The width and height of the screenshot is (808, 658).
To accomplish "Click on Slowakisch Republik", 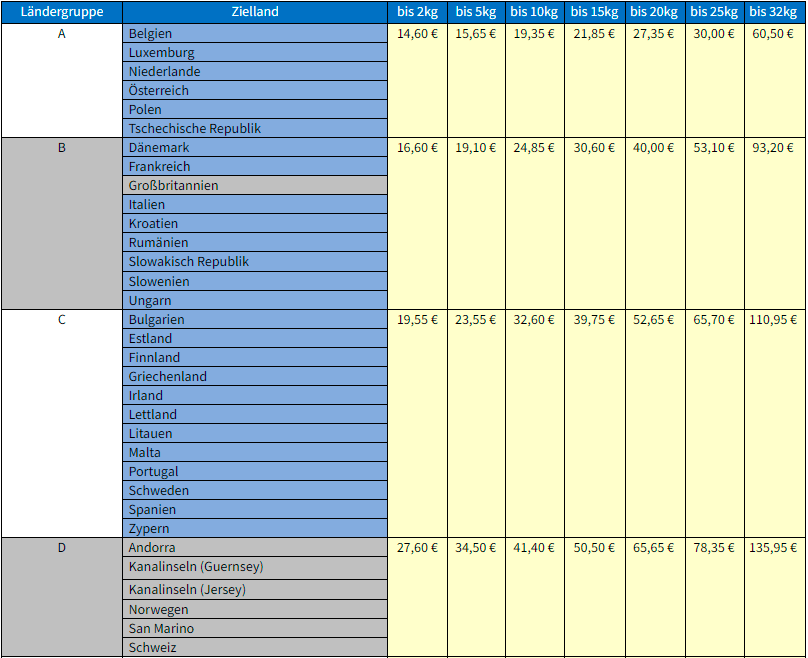I will tap(254, 262).
